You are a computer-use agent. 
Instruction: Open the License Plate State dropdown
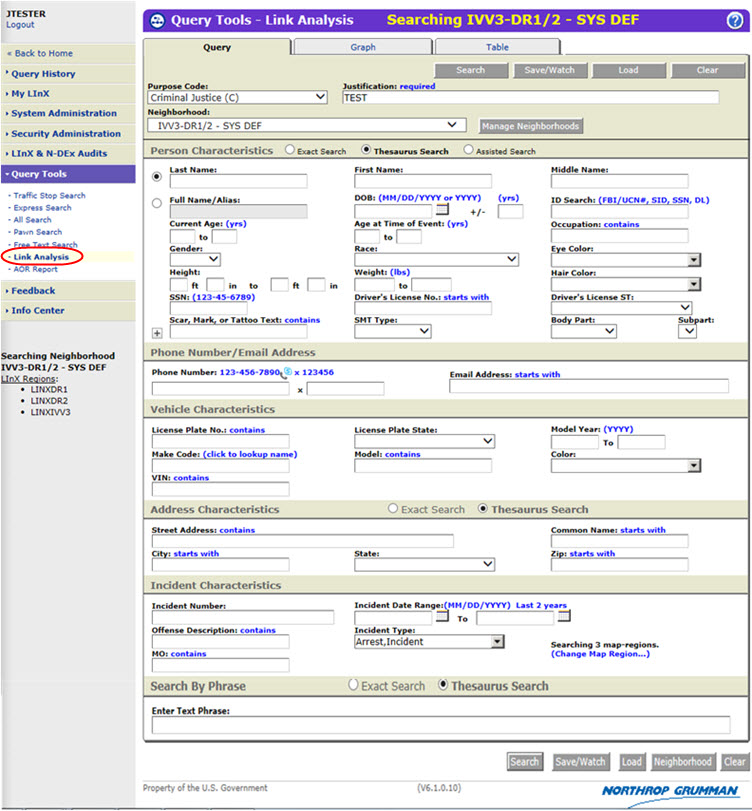point(425,441)
